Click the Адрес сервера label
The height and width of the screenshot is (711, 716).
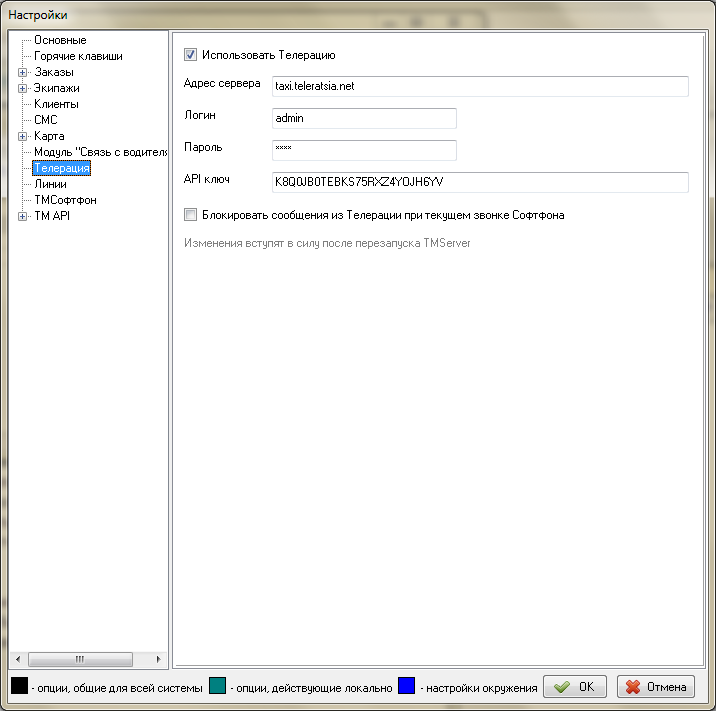(222, 83)
